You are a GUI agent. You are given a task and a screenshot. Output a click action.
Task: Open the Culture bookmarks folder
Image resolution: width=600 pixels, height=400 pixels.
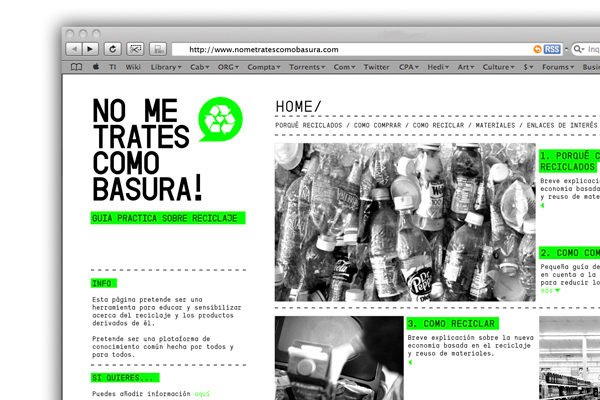pyautogui.click(x=499, y=67)
